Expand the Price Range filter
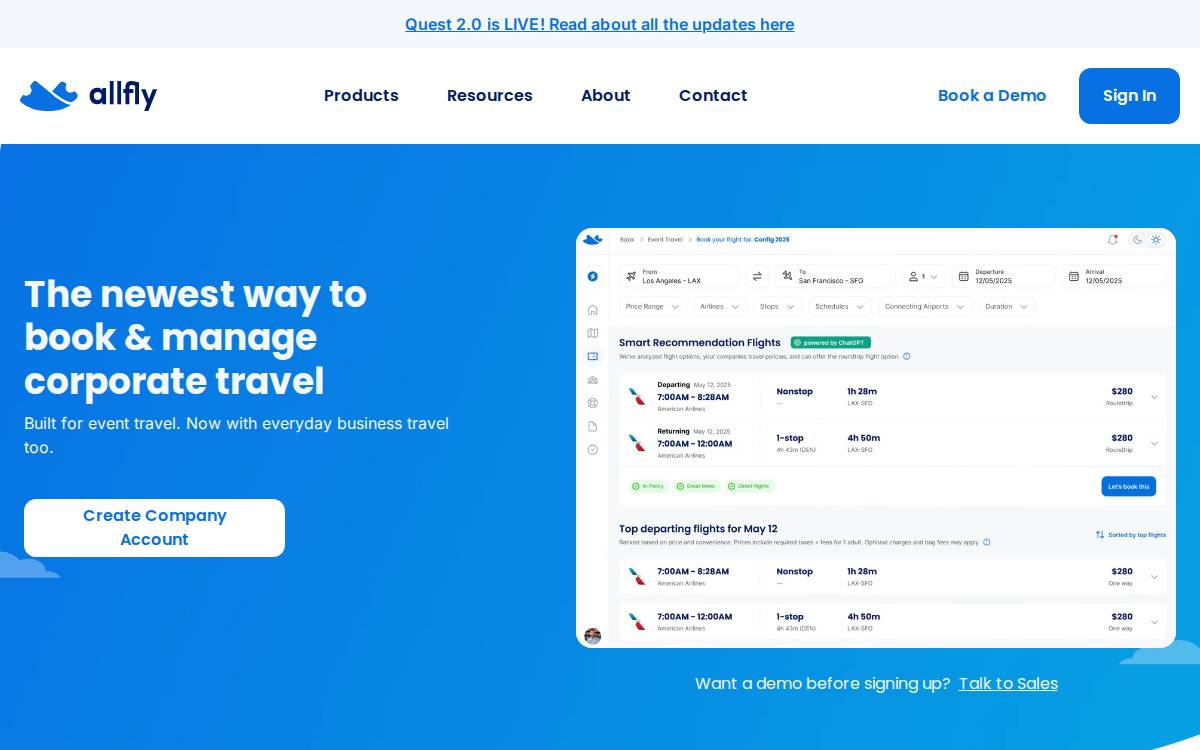 click(x=653, y=307)
